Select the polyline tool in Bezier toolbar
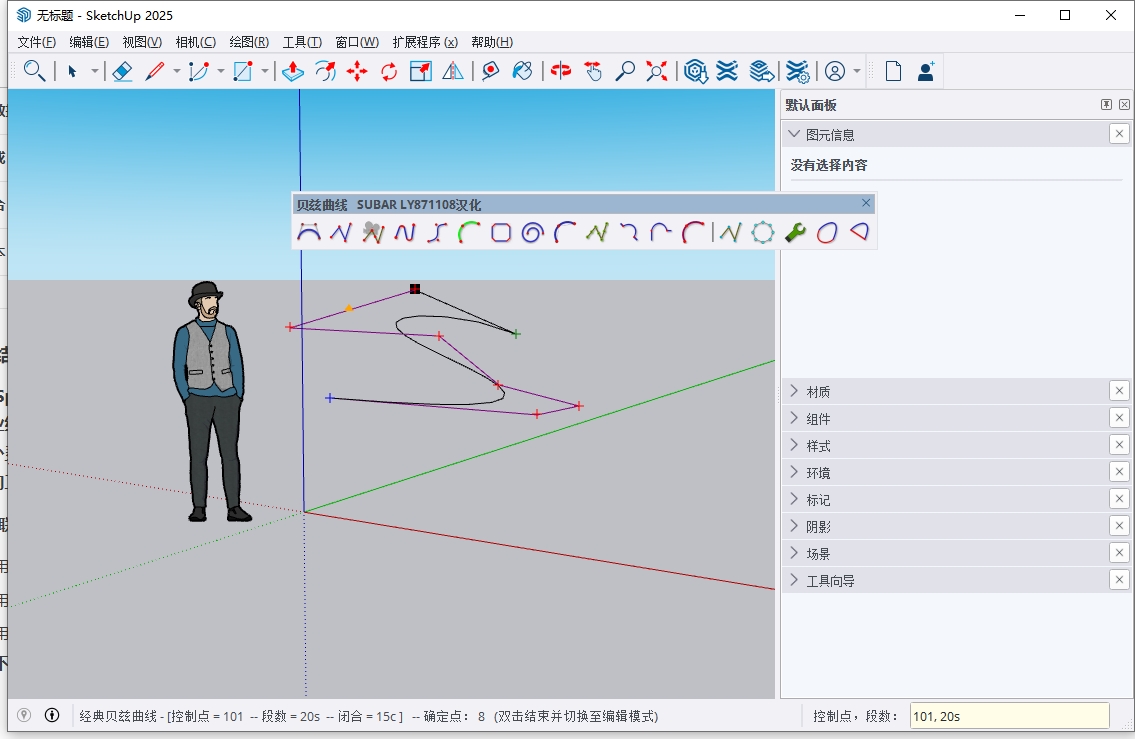This screenshot has width=1135, height=739. [341, 232]
